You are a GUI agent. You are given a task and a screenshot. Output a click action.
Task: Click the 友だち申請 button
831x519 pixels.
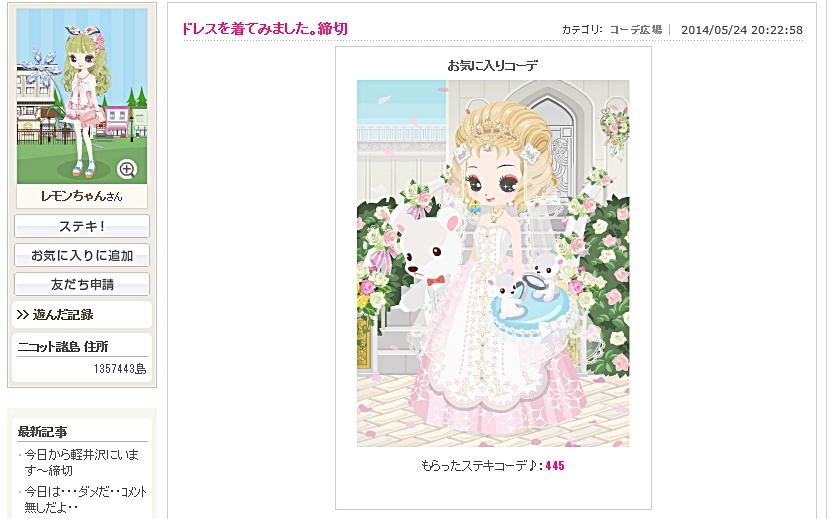82,284
